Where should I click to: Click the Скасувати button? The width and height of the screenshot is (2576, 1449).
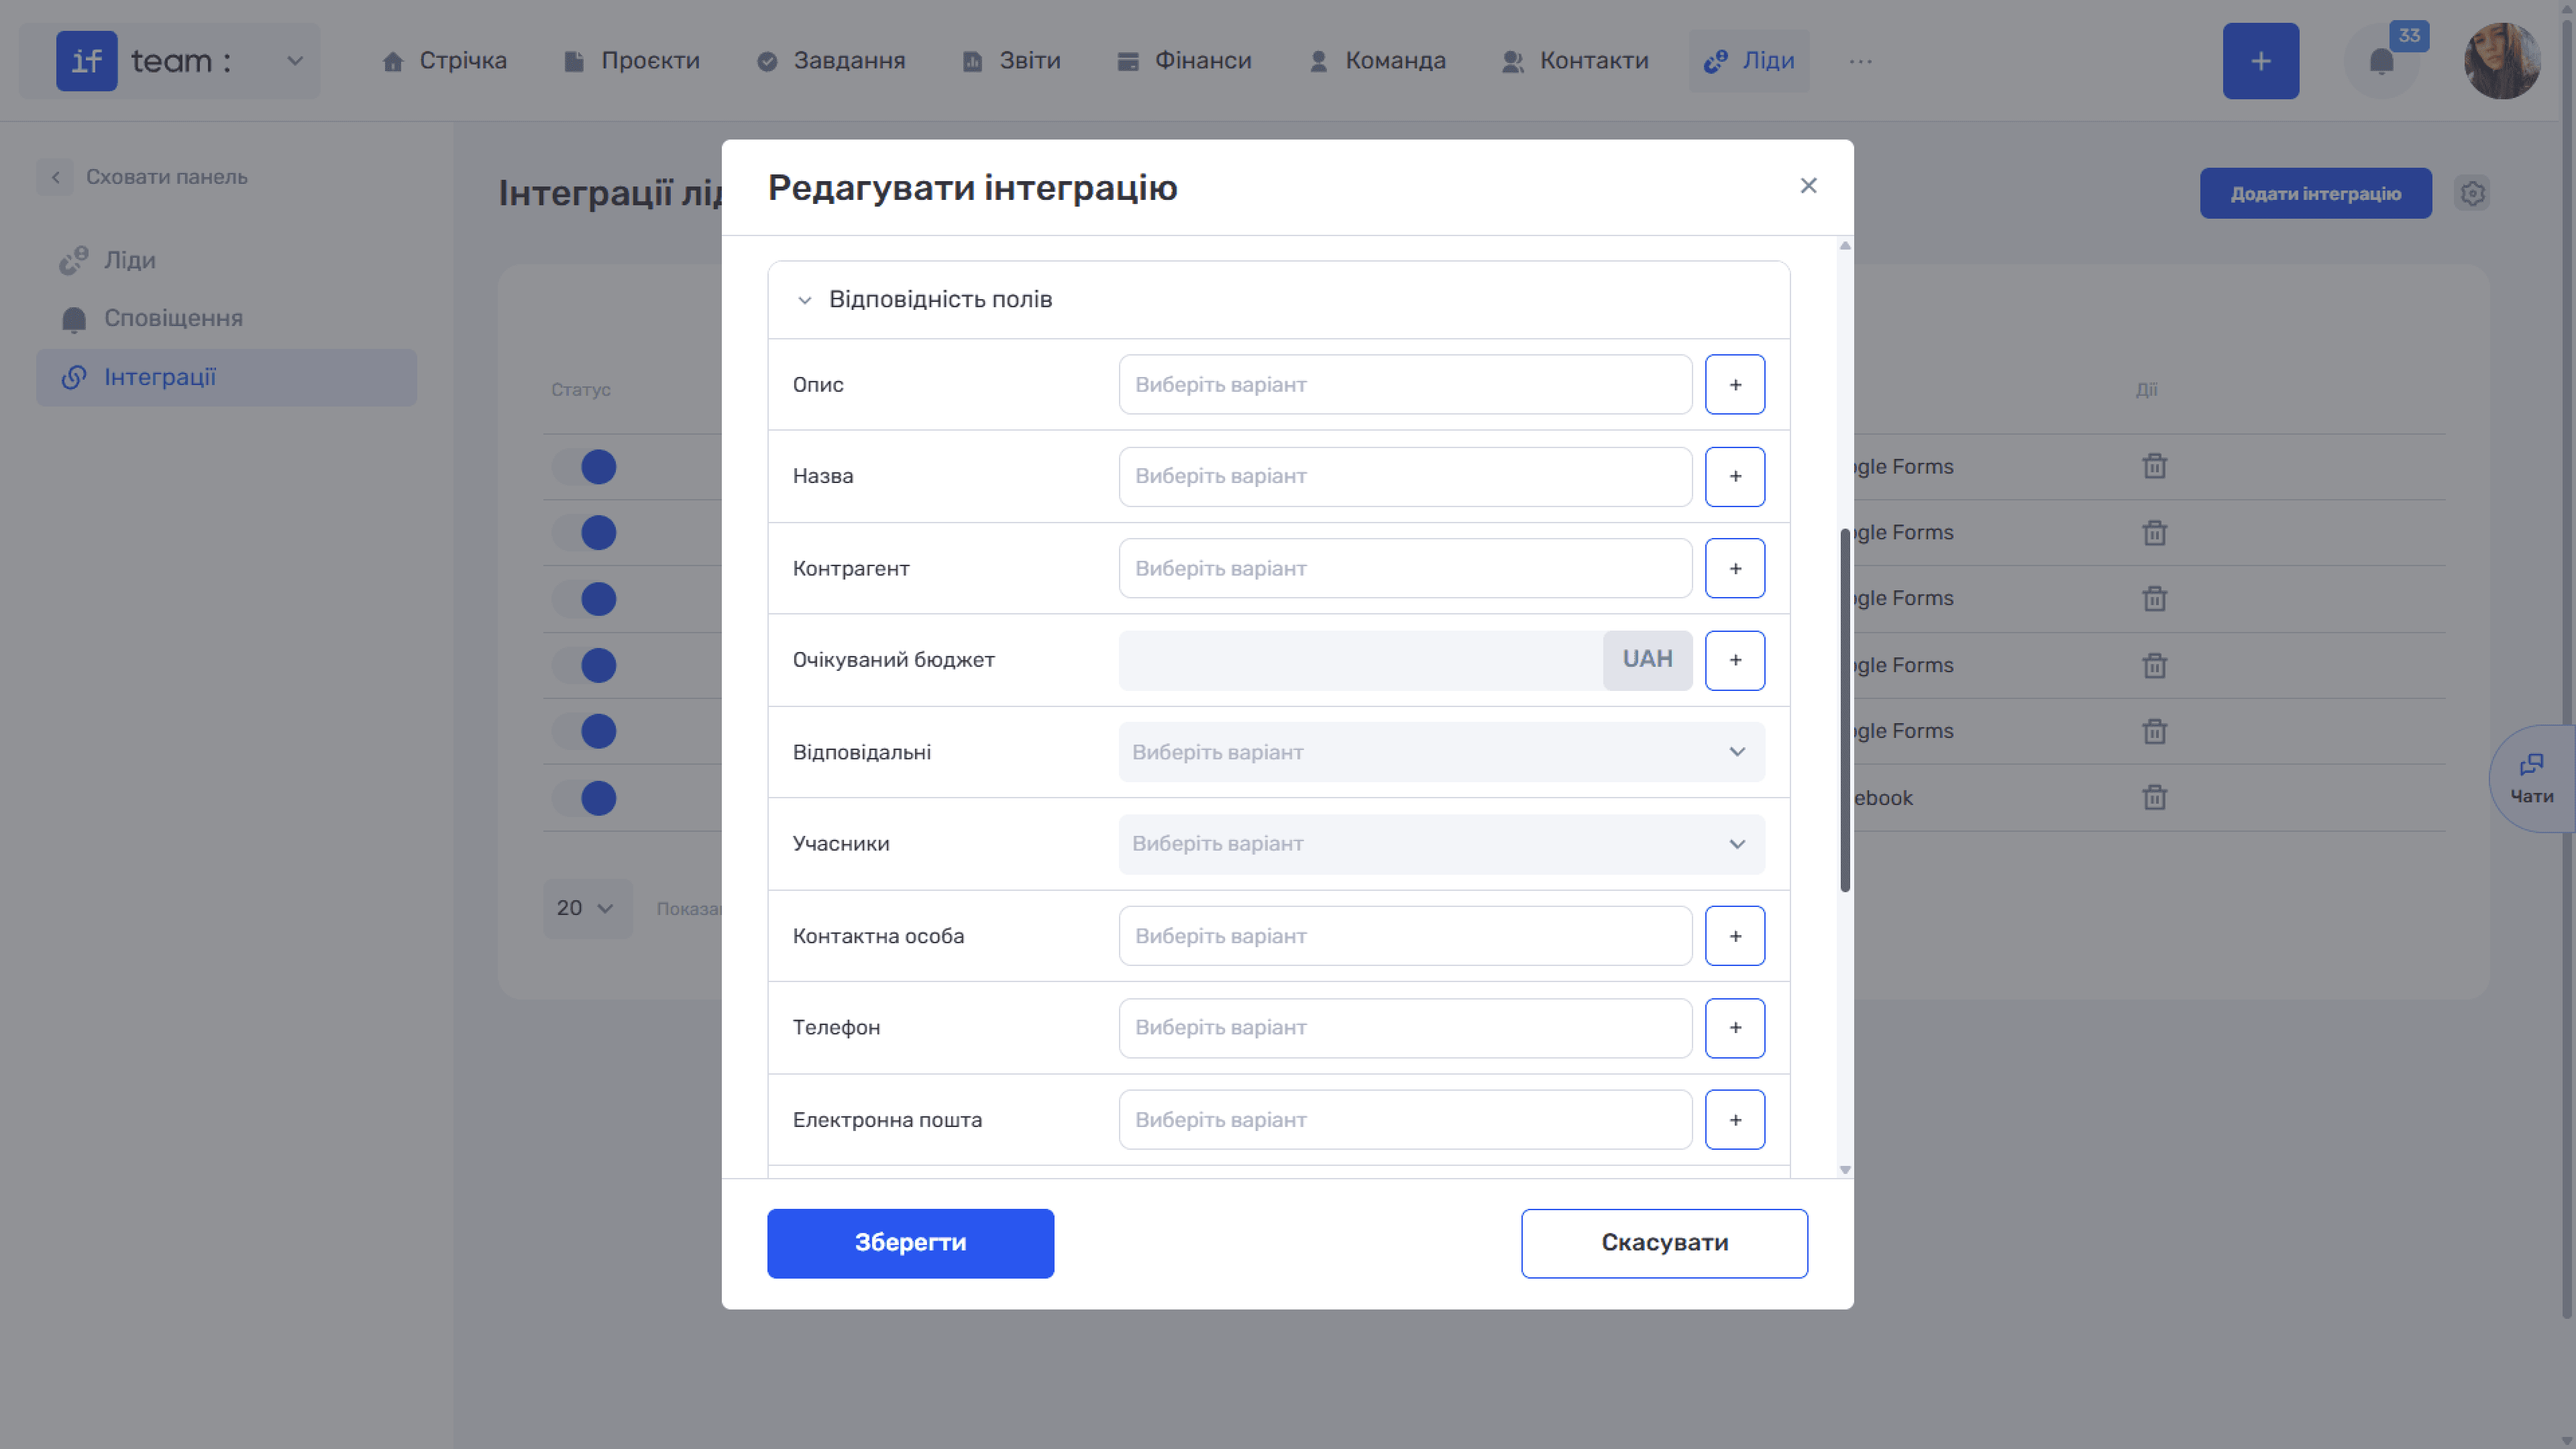(1664, 1243)
